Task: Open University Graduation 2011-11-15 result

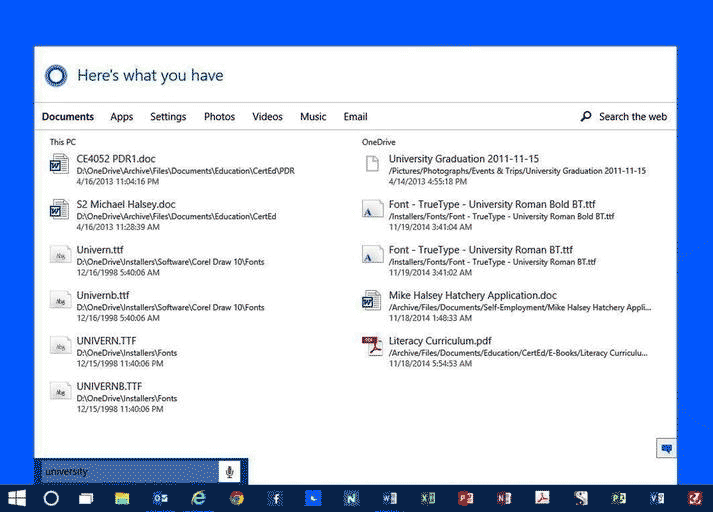Action: [463, 159]
